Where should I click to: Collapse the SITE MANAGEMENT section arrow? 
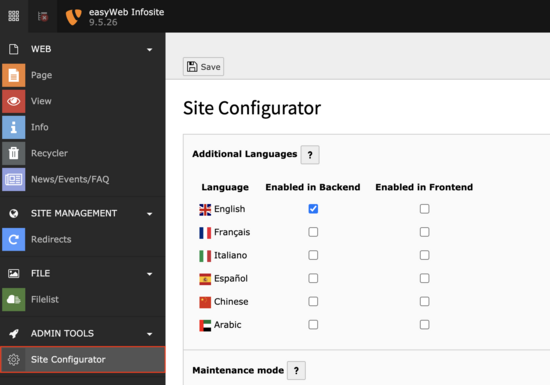[149, 214]
